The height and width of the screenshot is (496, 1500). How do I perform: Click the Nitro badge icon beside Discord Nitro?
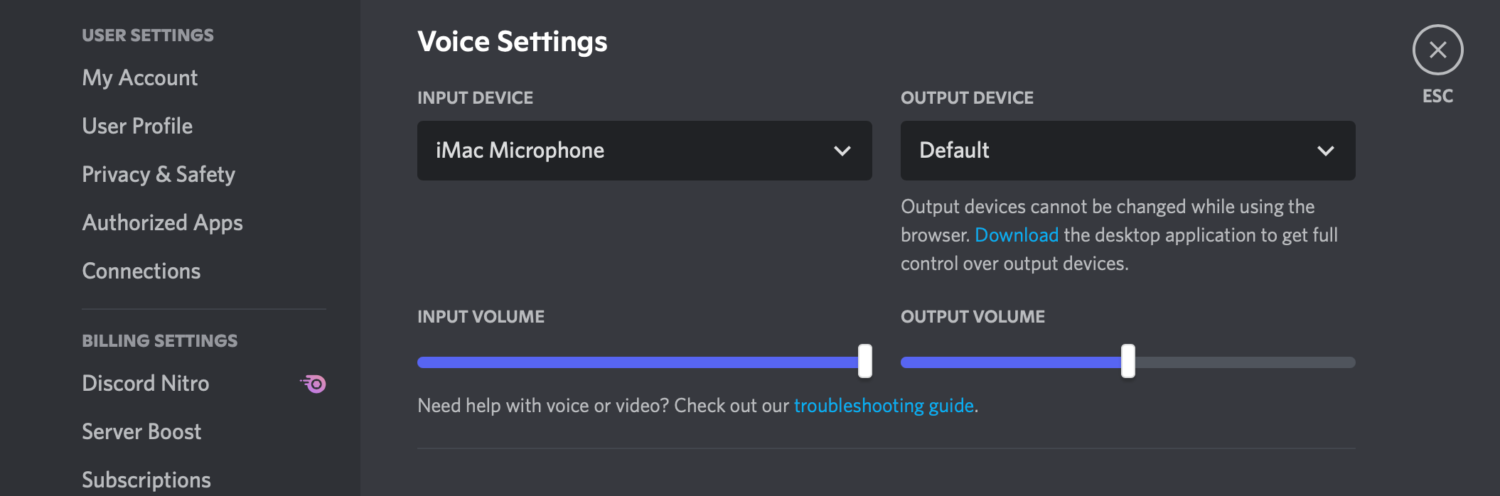coord(314,383)
